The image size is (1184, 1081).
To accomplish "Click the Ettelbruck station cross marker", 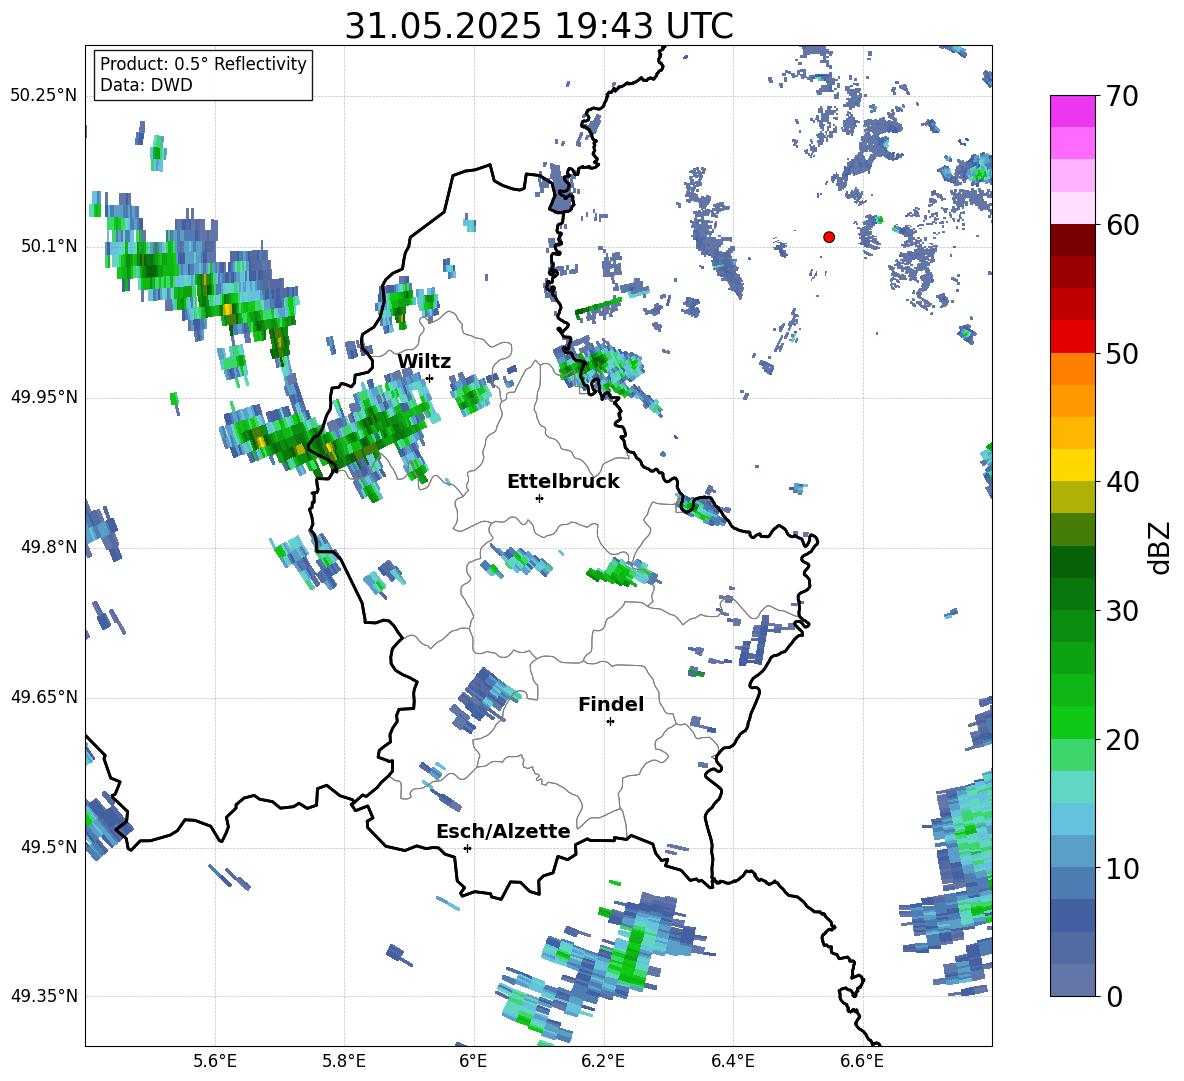I will 539,498.
